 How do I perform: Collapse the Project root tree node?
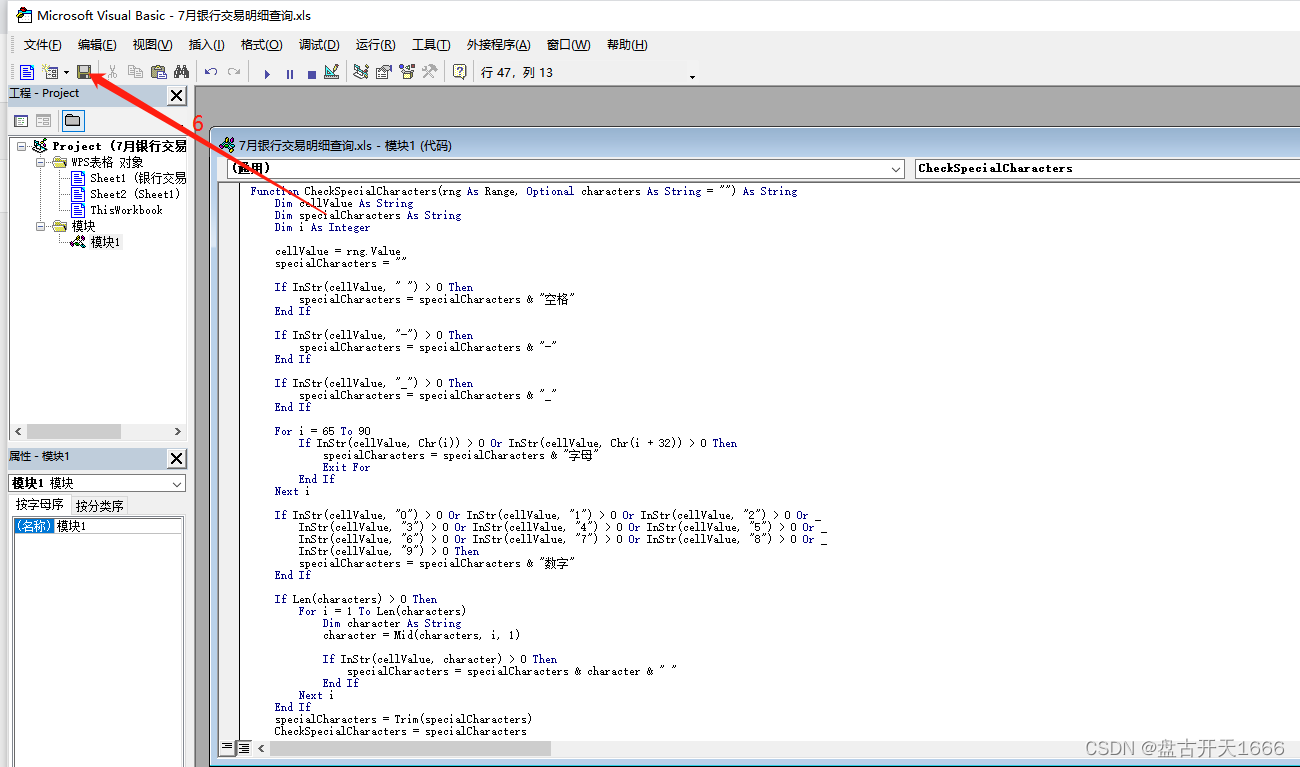pos(21,146)
